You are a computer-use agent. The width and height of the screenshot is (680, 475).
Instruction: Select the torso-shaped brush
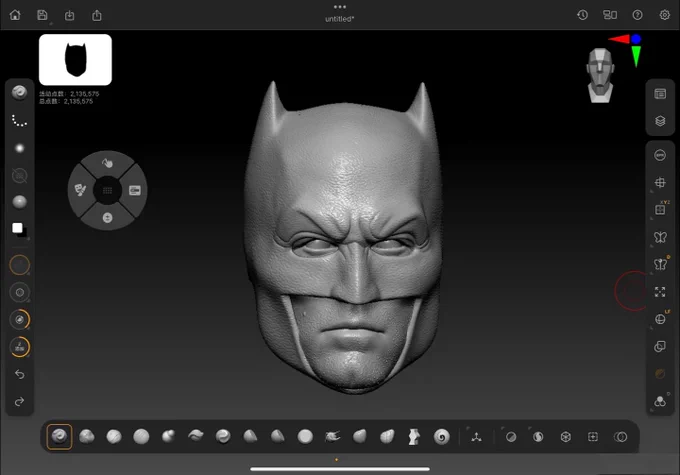pyautogui.click(x=414, y=437)
